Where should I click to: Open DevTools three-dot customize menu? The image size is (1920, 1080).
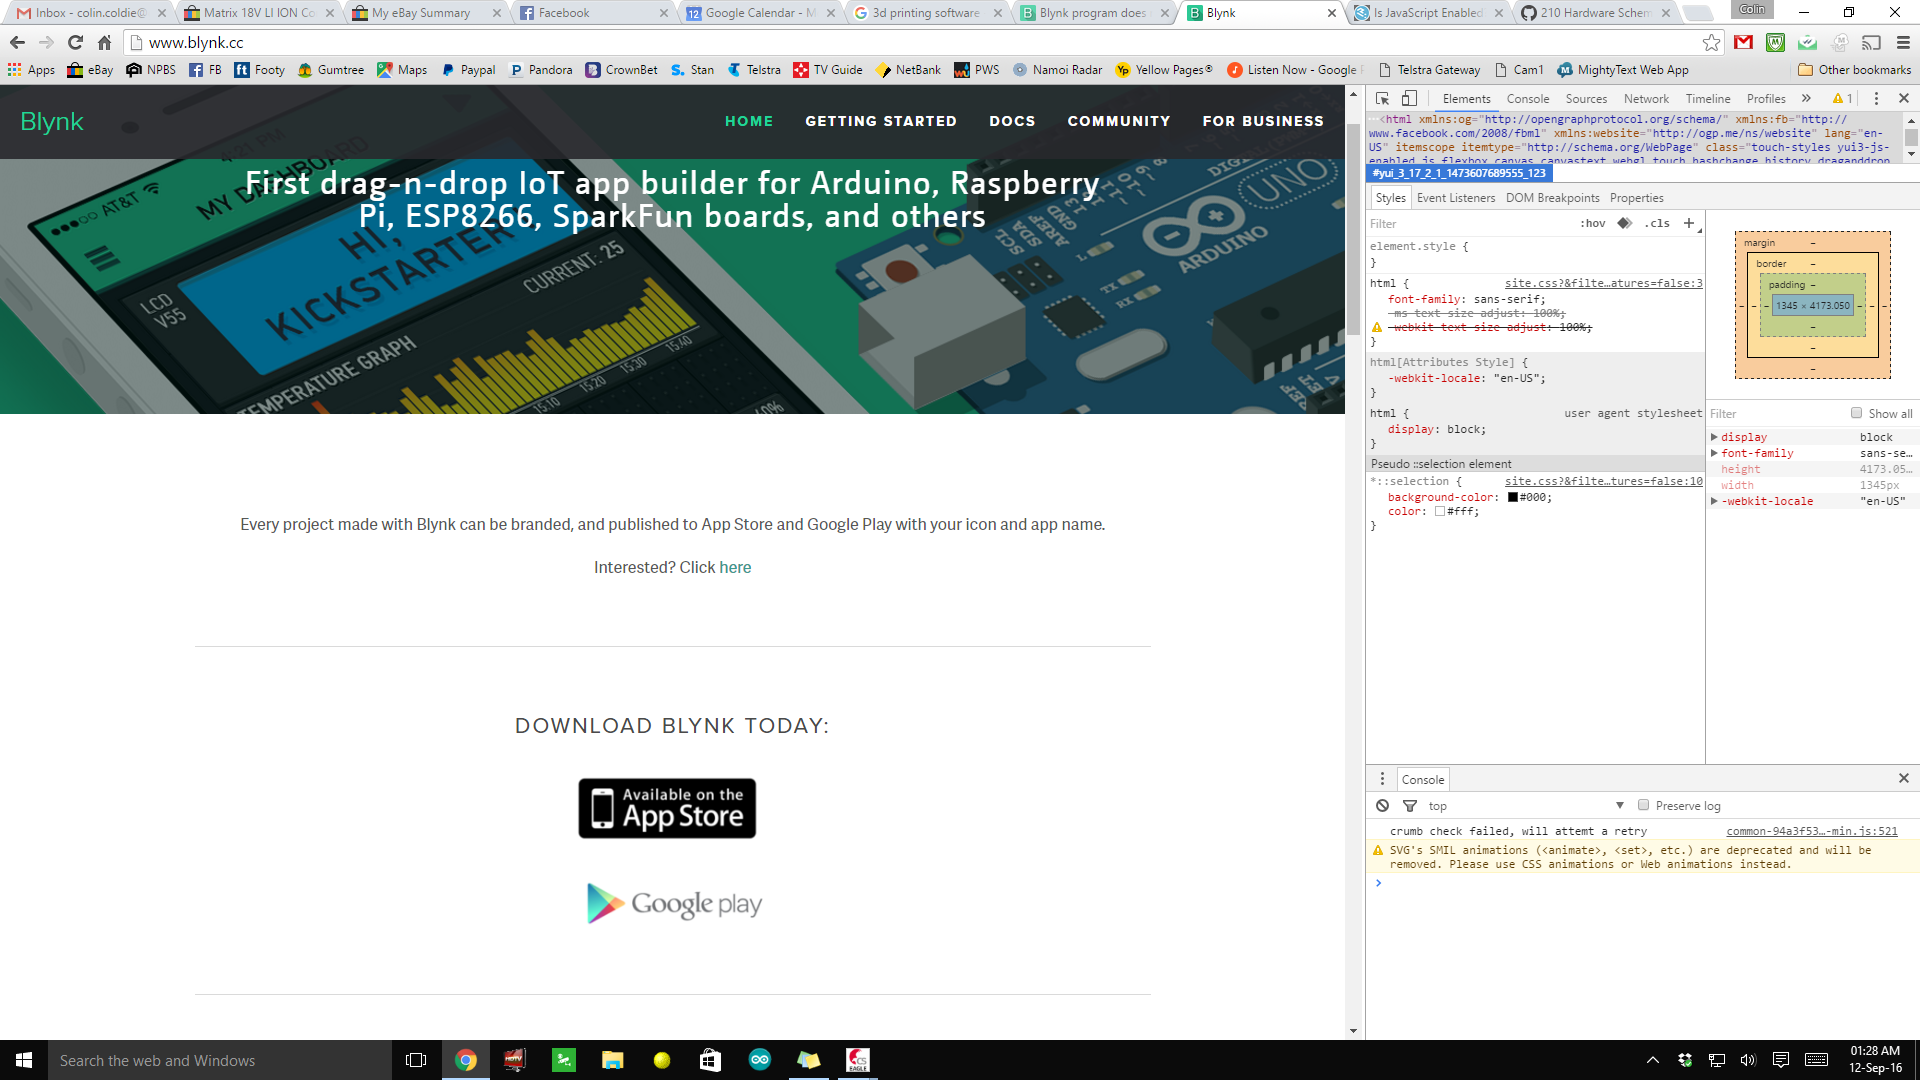(1876, 98)
